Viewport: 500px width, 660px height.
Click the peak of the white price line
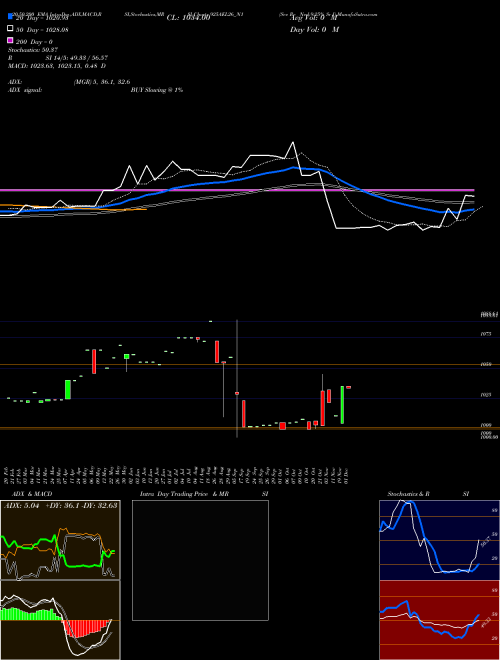point(293,143)
